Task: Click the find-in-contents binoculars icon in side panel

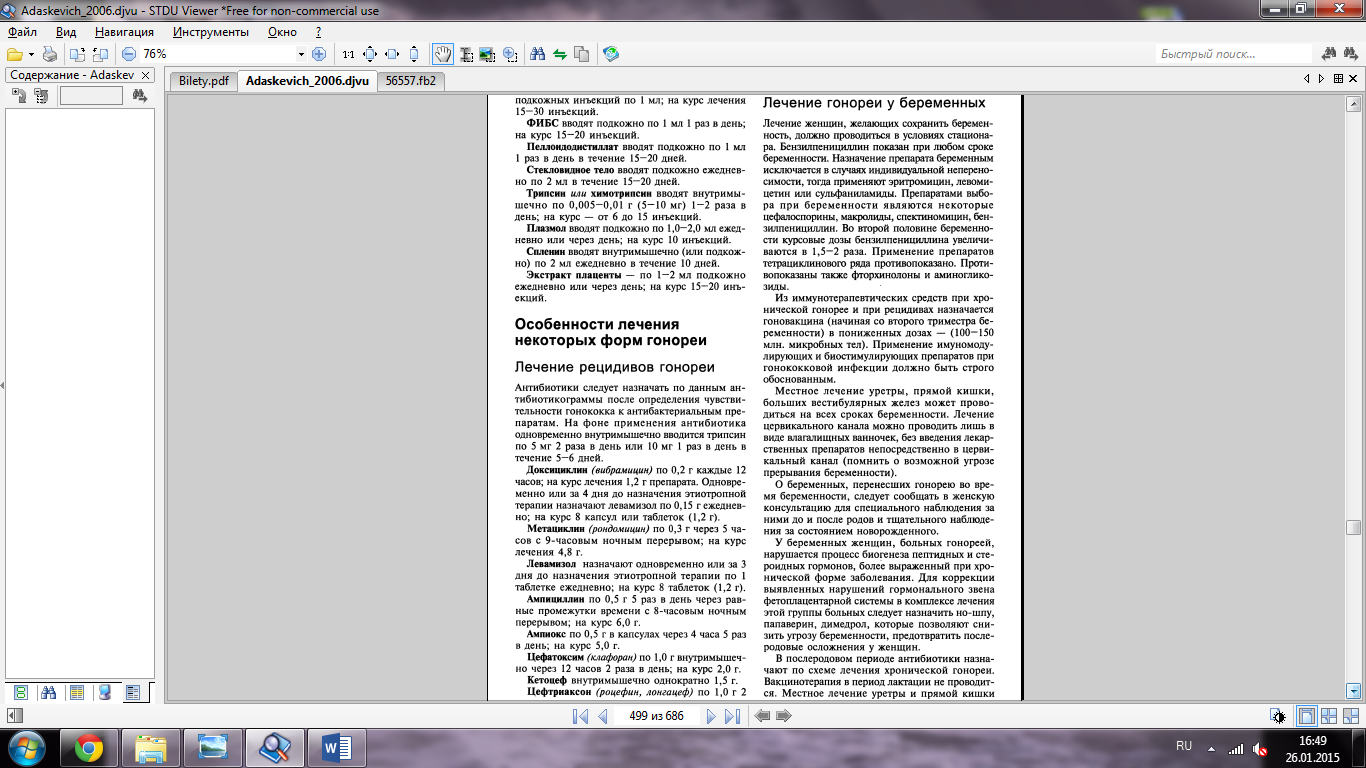Action: click(140, 96)
